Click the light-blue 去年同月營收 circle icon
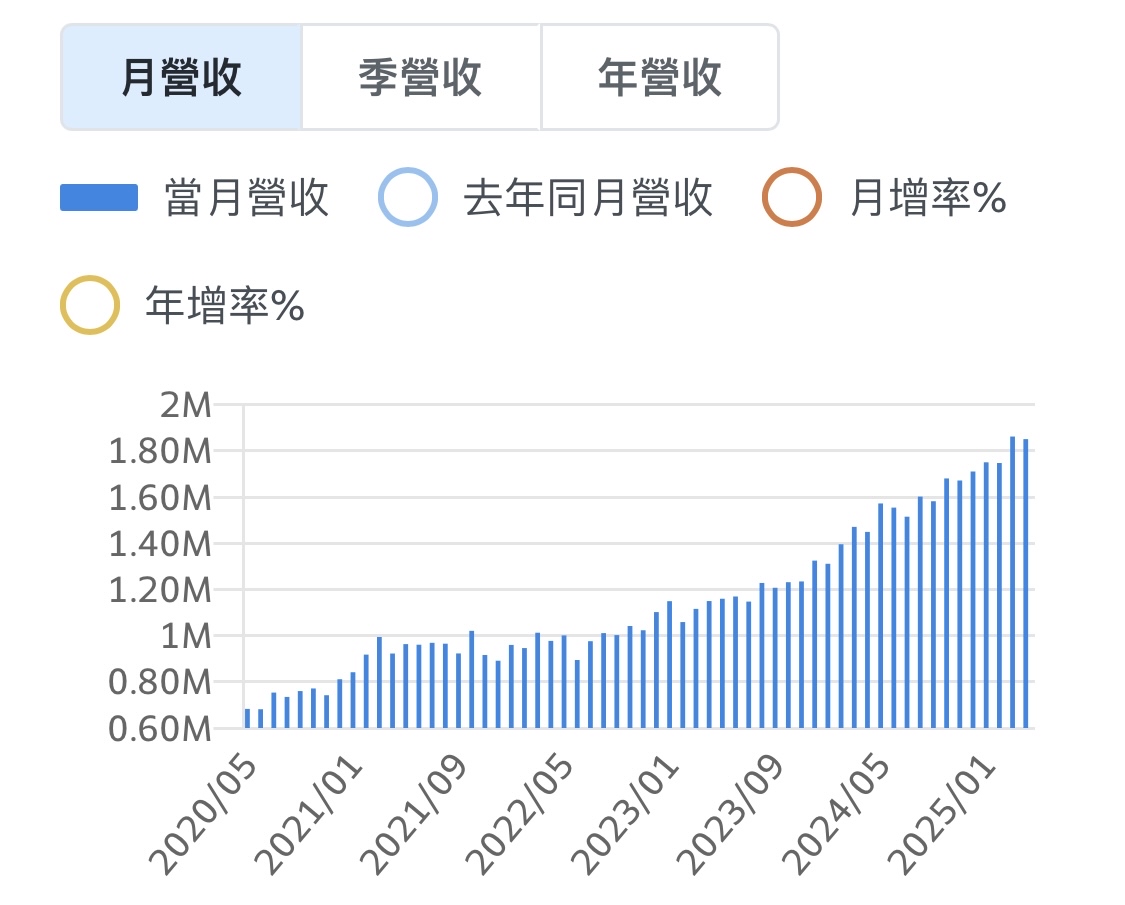 coord(406,198)
